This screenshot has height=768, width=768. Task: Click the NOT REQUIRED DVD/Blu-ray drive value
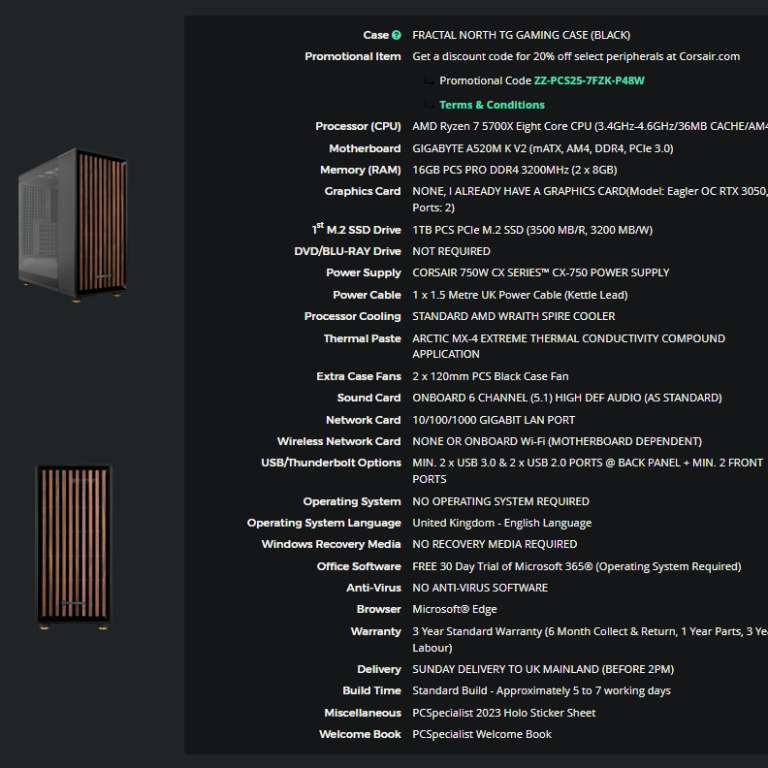tap(451, 251)
